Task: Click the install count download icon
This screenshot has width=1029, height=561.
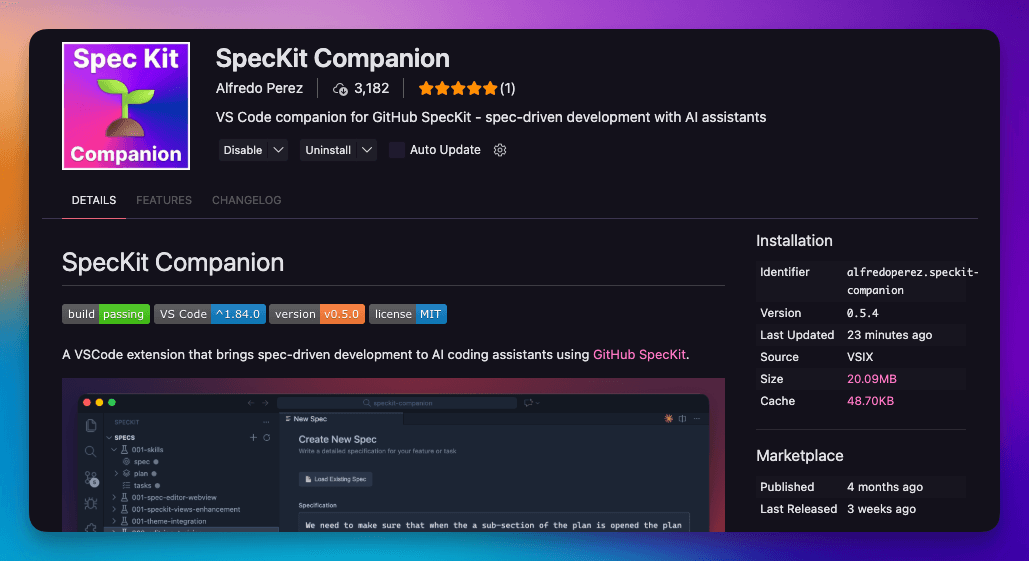Action: pos(340,89)
